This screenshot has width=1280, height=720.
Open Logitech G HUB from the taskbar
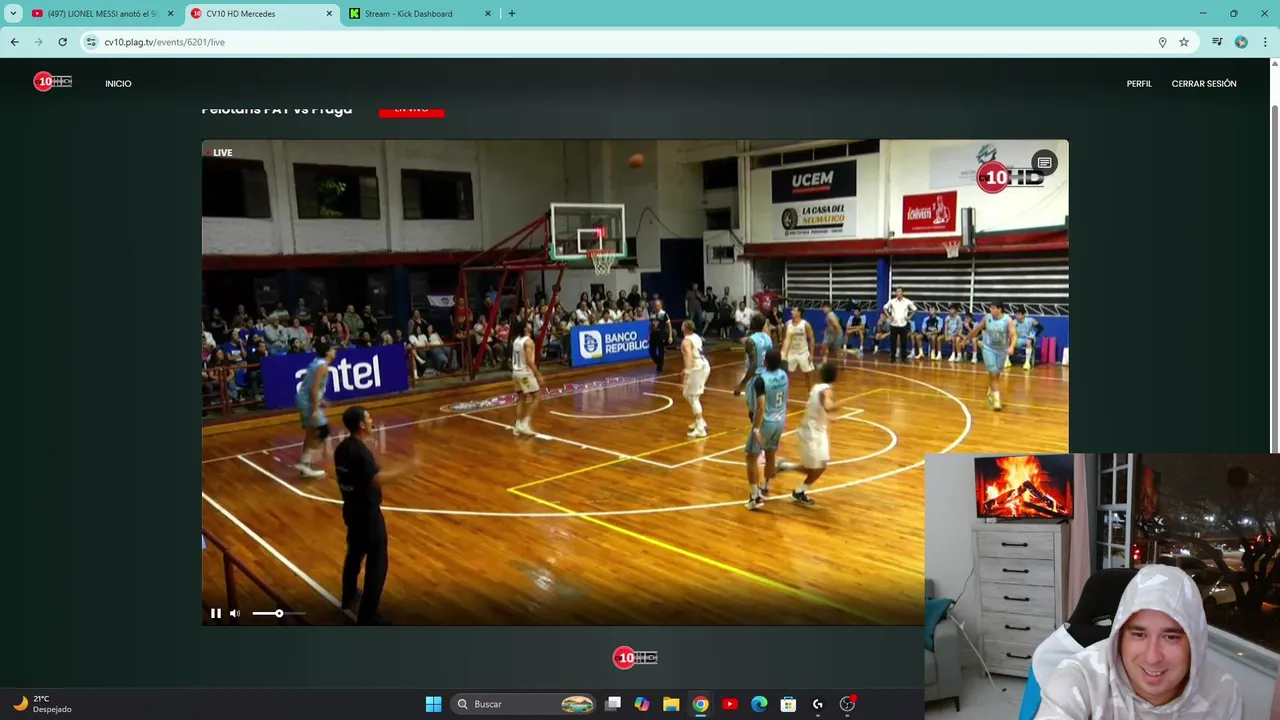pos(818,704)
